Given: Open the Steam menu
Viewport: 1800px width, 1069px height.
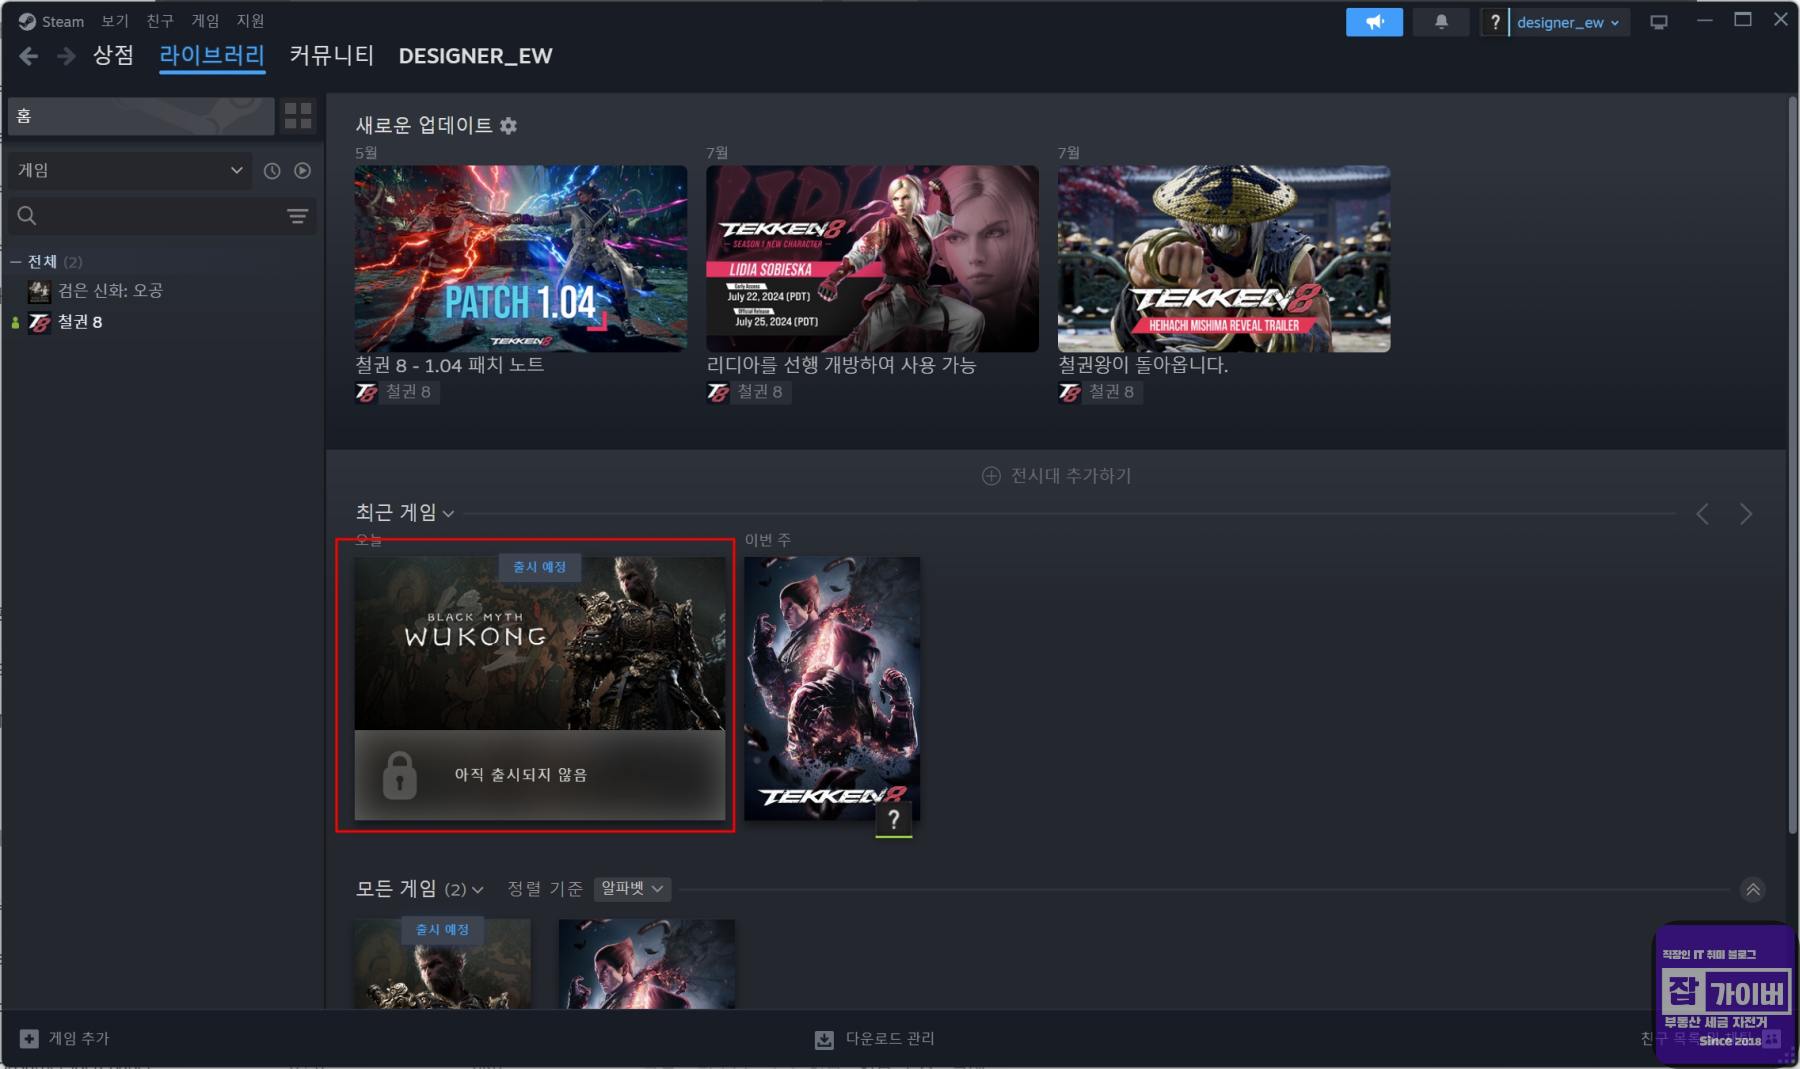Looking at the screenshot, I should pos(51,21).
